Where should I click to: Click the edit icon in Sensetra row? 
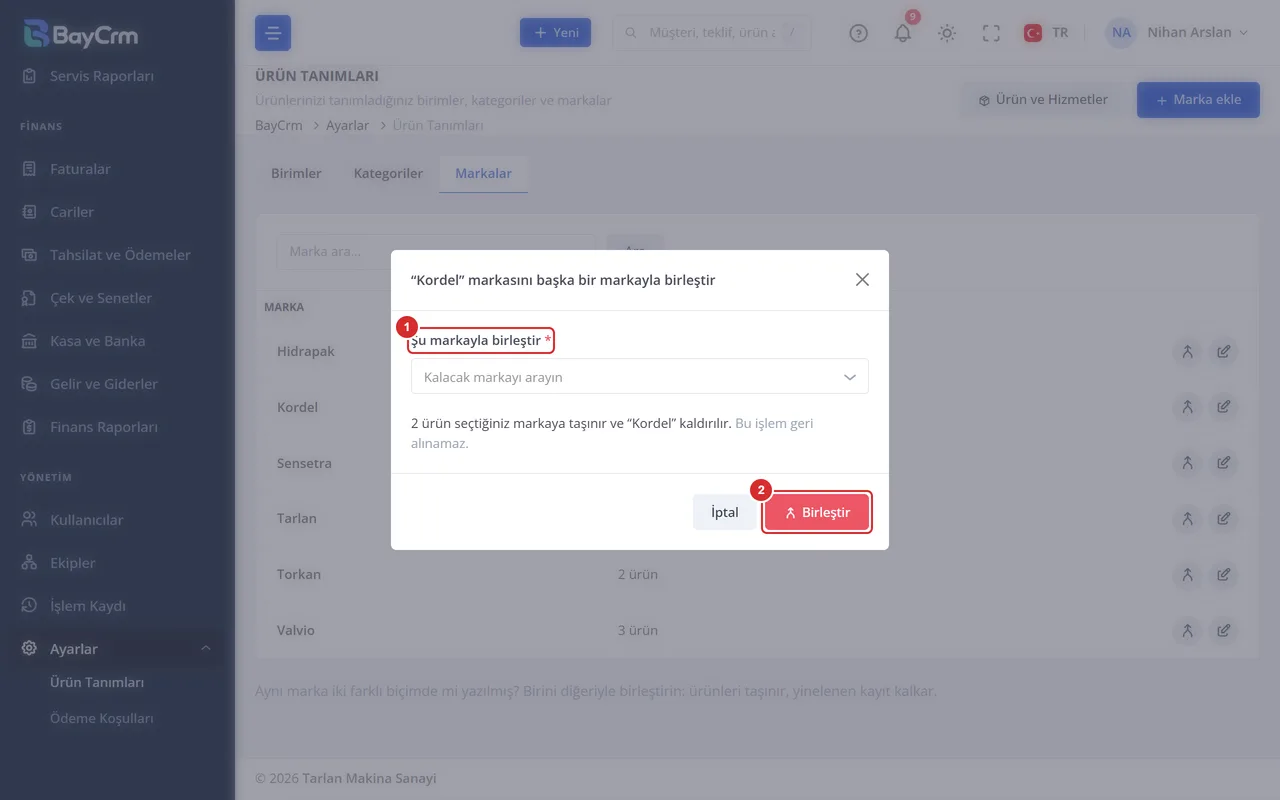click(x=1223, y=463)
